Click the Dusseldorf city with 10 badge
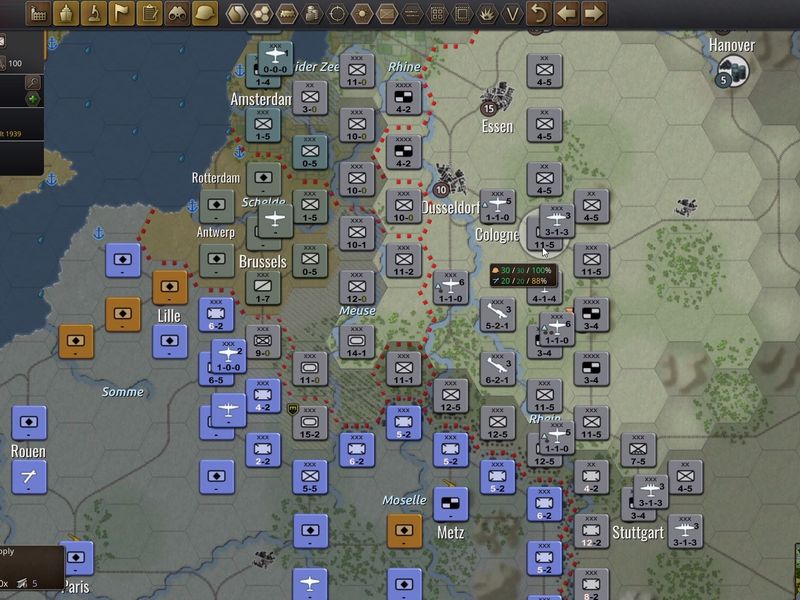The height and width of the screenshot is (600, 800). coord(449,181)
